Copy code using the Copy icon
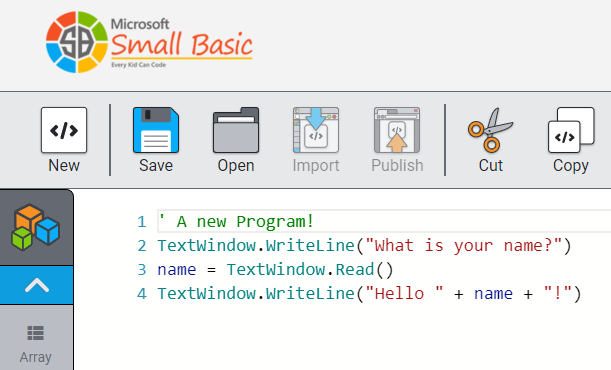Viewport: 611px width, 370px height. click(571, 130)
